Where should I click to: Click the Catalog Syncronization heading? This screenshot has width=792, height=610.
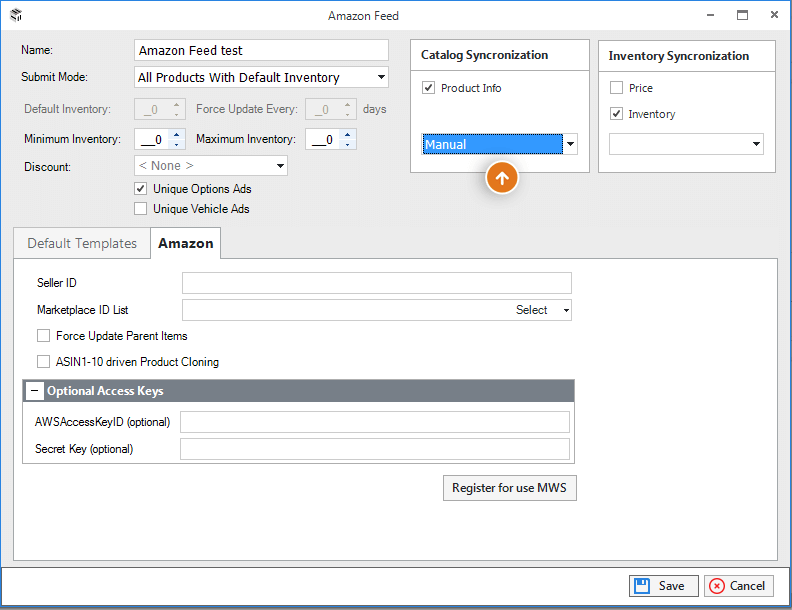click(484, 55)
